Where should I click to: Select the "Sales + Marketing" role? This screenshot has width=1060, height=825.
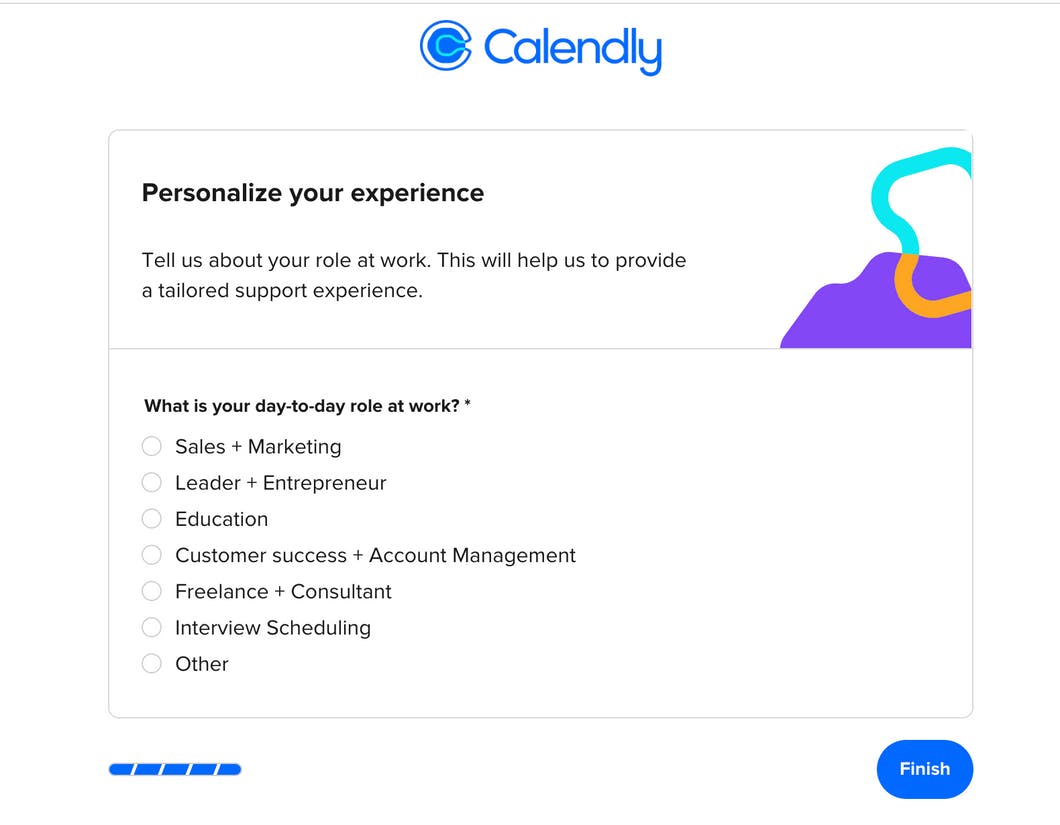tap(151, 446)
